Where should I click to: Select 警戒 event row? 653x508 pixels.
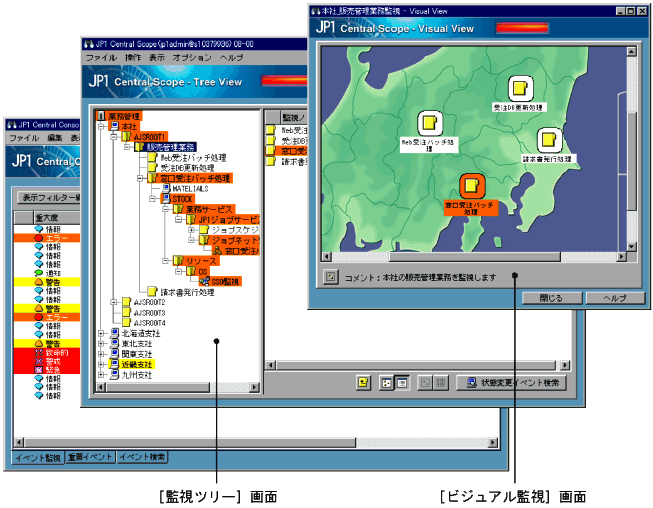[x=47, y=361]
